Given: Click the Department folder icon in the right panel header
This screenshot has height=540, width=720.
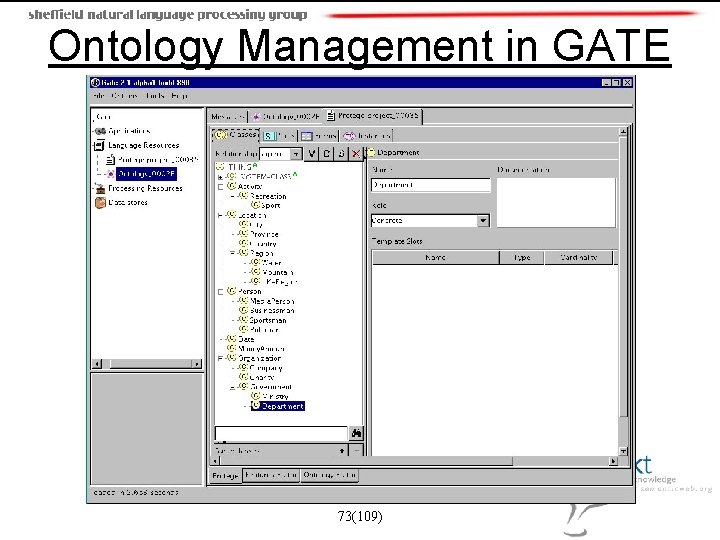Looking at the screenshot, I should pos(371,152).
